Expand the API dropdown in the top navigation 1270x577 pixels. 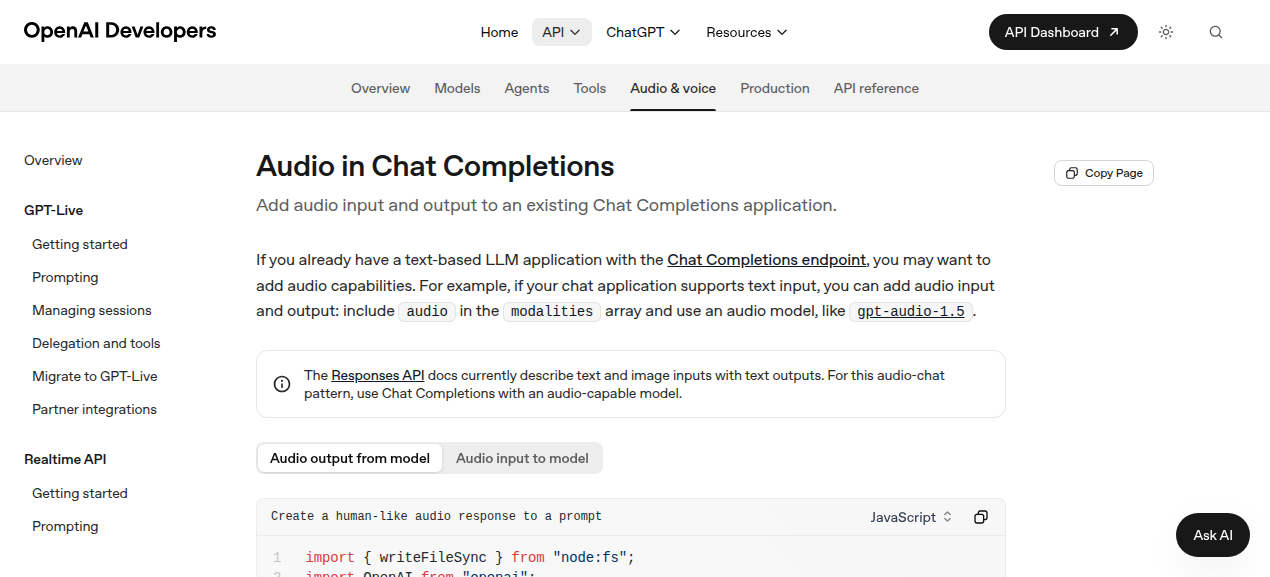pos(562,32)
